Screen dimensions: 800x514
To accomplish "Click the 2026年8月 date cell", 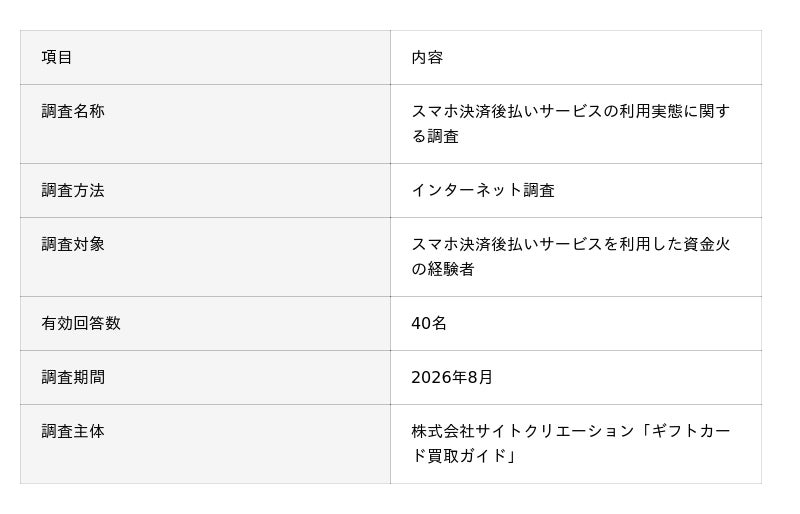I will click(576, 378).
